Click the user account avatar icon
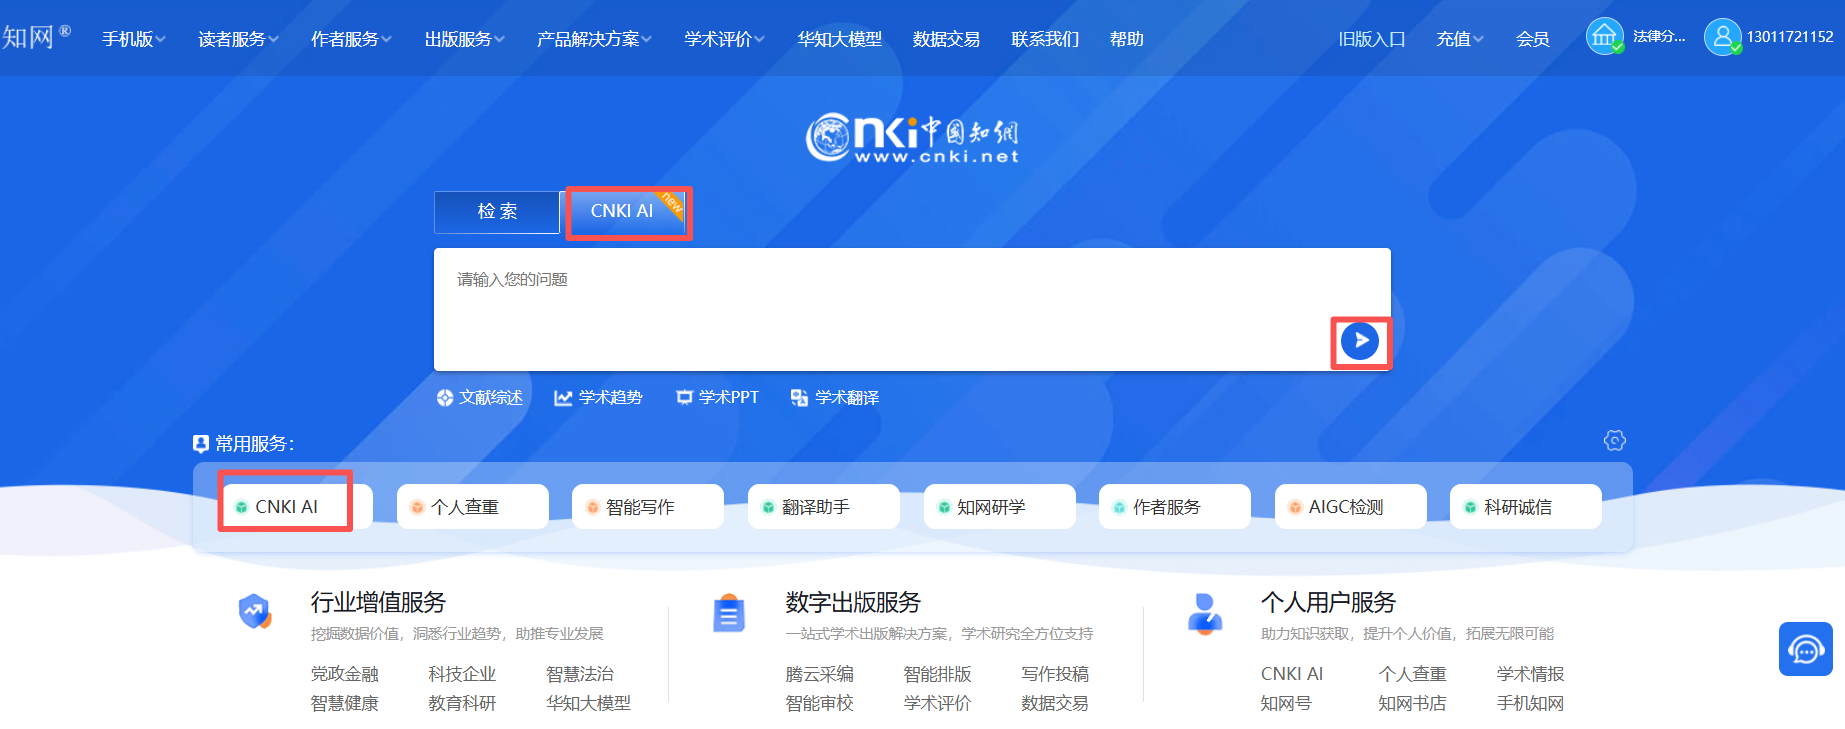Screen dimensions: 1845x729 [x=1722, y=37]
